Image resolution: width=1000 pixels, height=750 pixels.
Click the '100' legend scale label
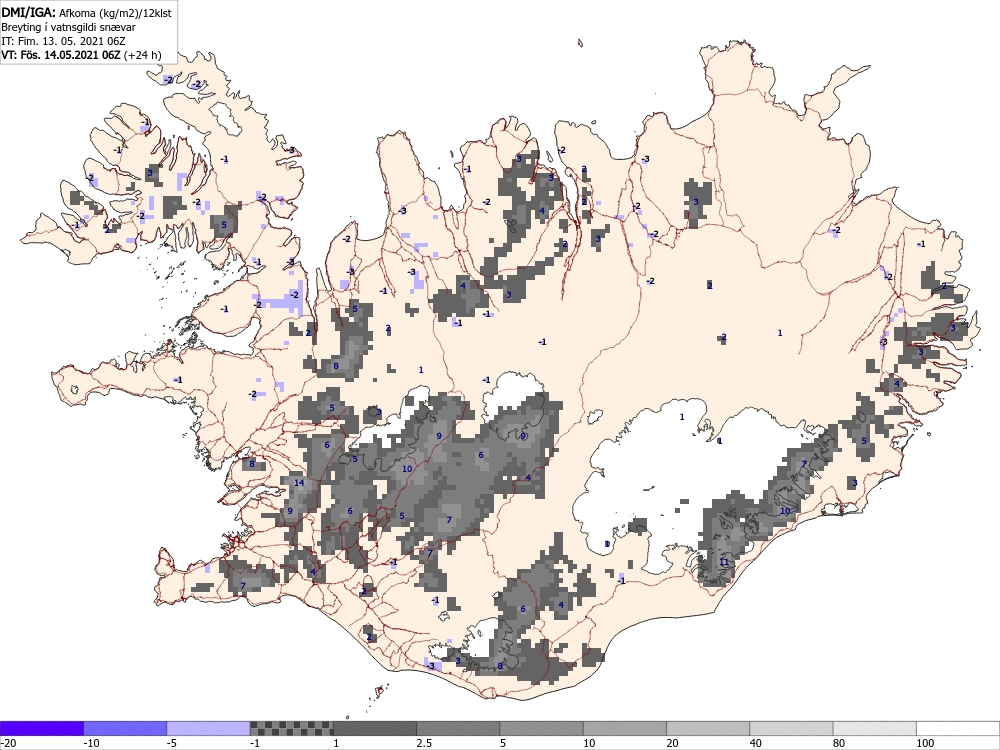pos(925,743)
